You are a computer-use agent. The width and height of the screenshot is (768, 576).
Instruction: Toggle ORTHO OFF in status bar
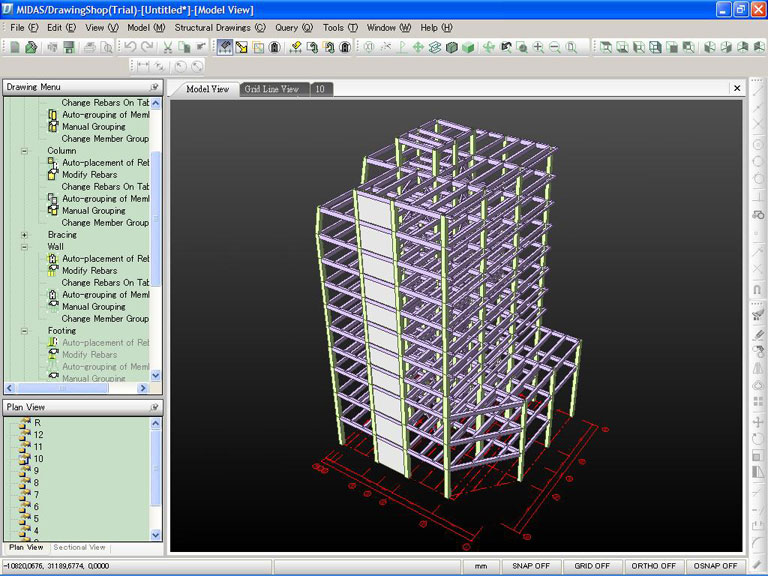point(653,566)
